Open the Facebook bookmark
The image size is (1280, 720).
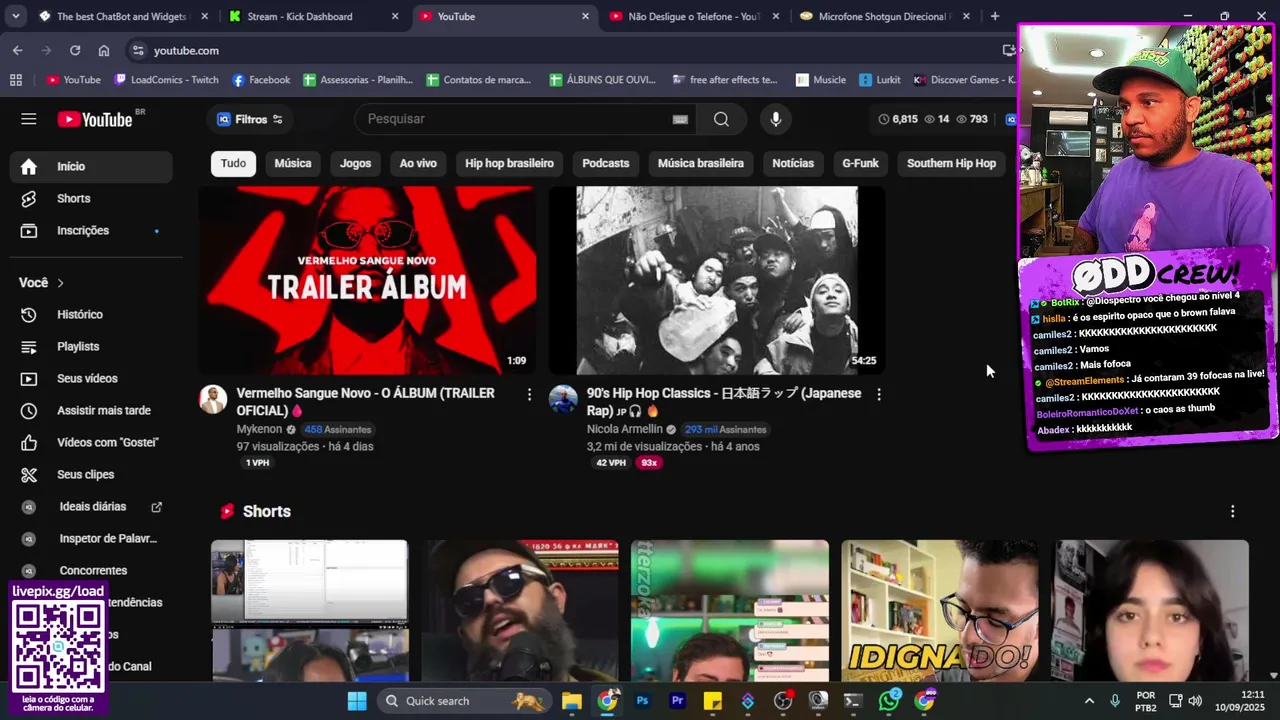[261, 80]
